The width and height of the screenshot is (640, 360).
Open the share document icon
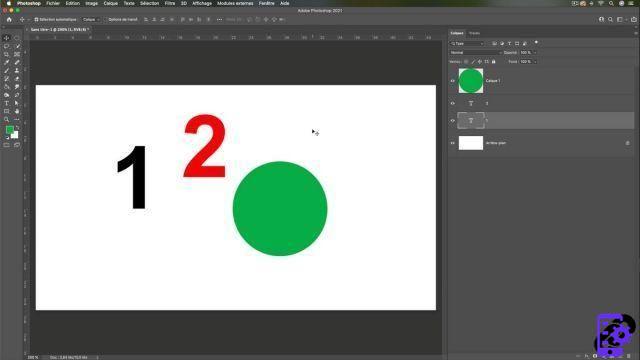tap(634, 19)
